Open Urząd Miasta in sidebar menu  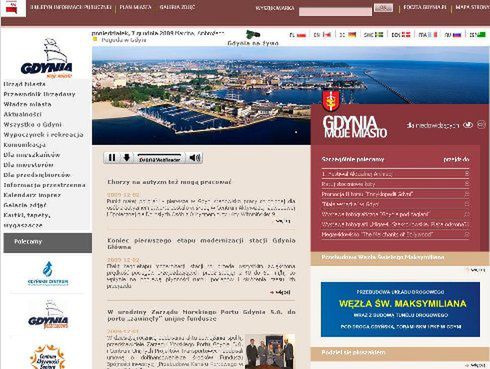point(24,84)
